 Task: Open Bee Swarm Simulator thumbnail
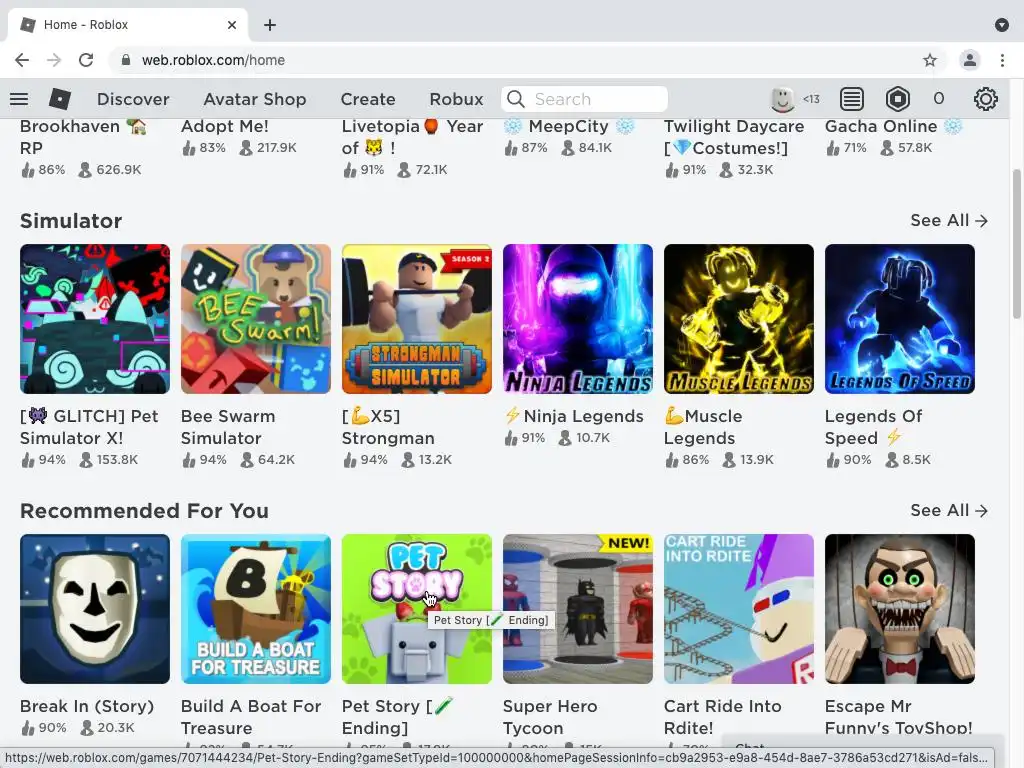256,319
